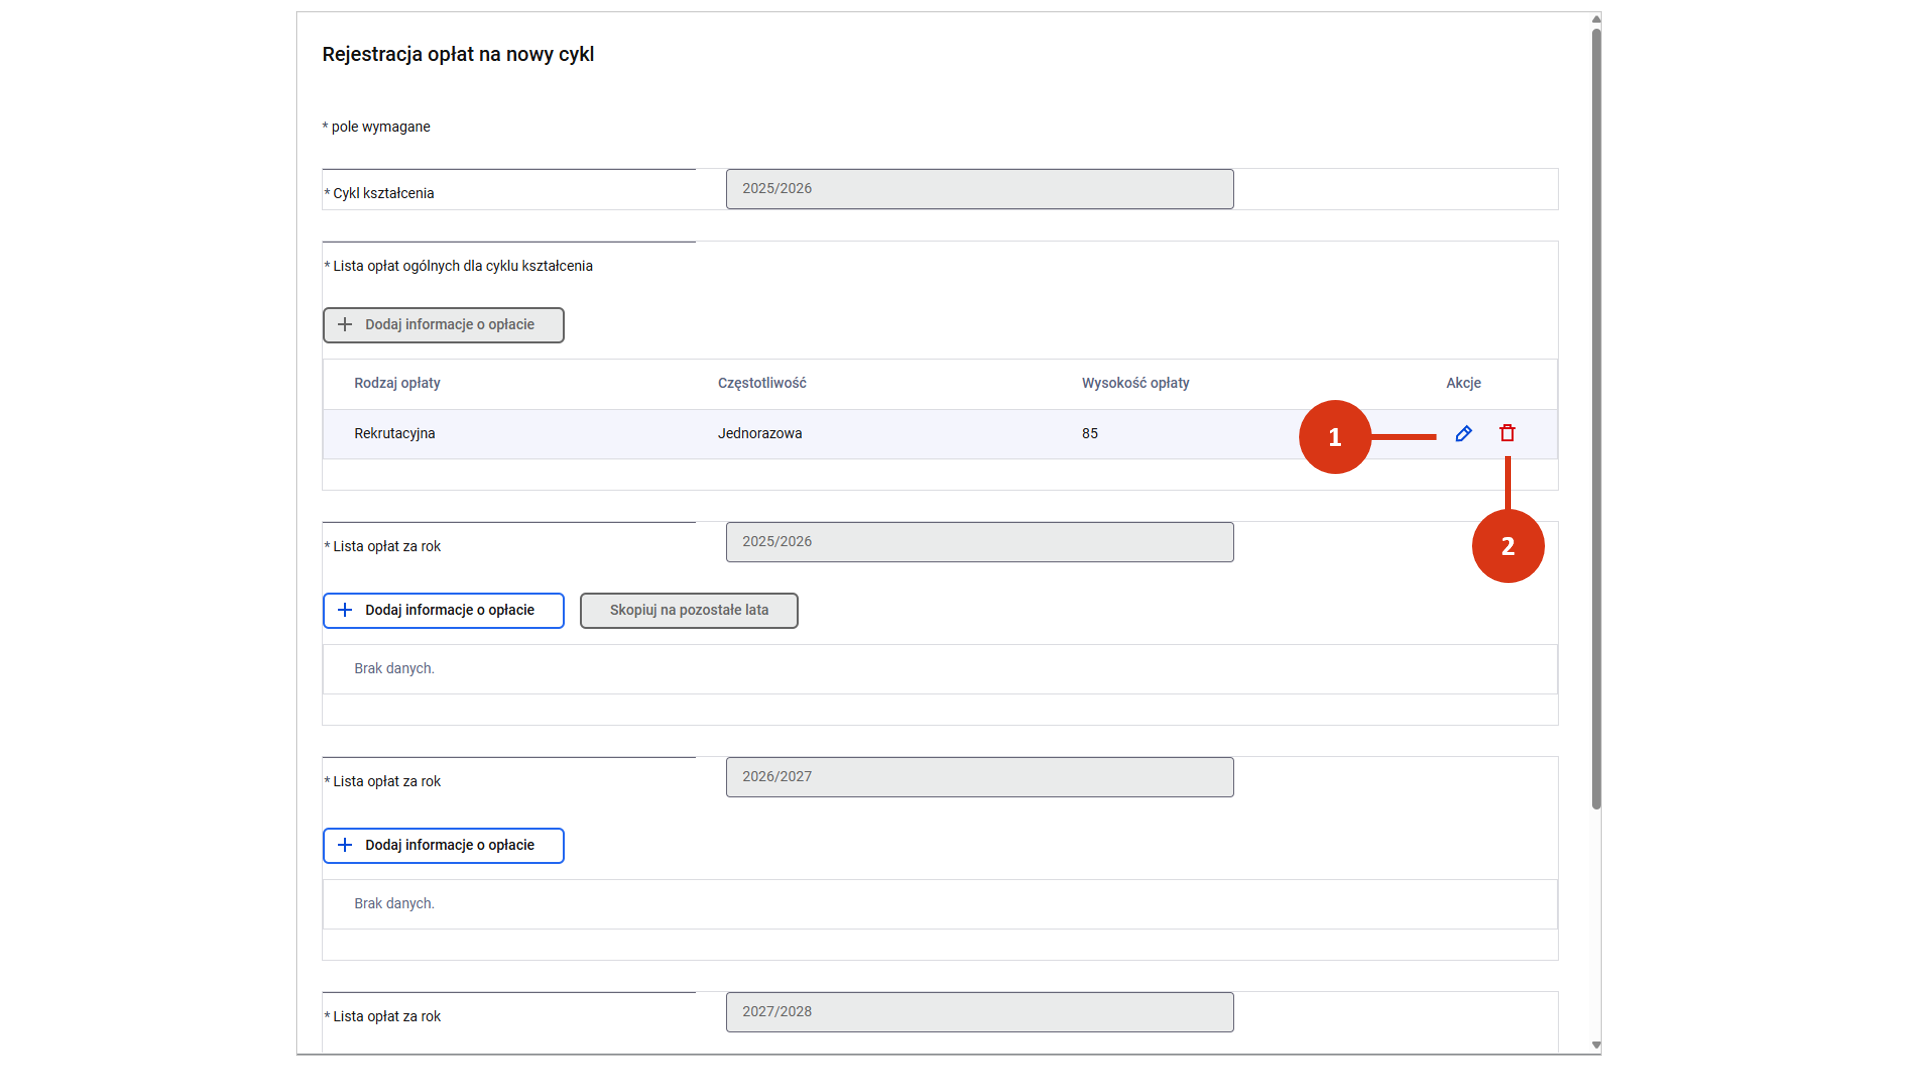The image size is (1917, 1075).
Task: Click the Cykl kształcenia field 2025/2026
Action: [x=979, y=189]
